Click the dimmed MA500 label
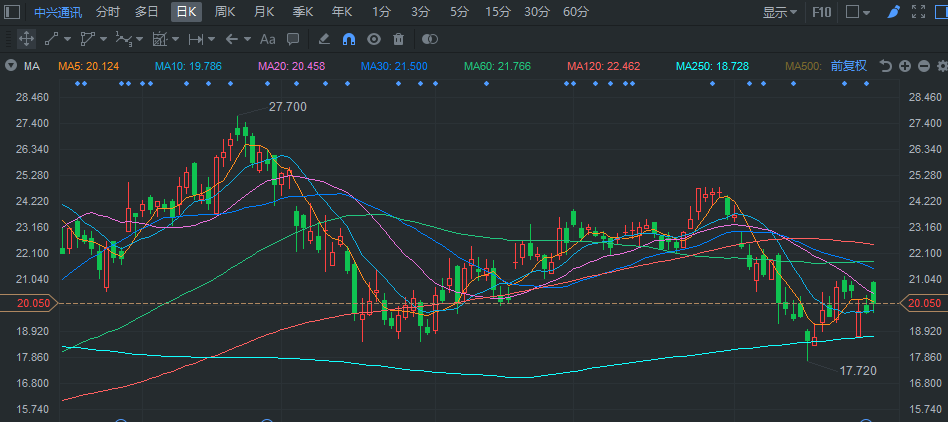This screenshot has height=422, width=948. point(804,66)
